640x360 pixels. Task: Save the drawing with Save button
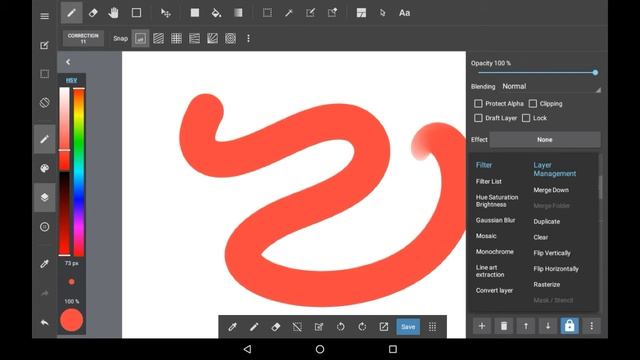pyautogui.click(x=408, y=327)
